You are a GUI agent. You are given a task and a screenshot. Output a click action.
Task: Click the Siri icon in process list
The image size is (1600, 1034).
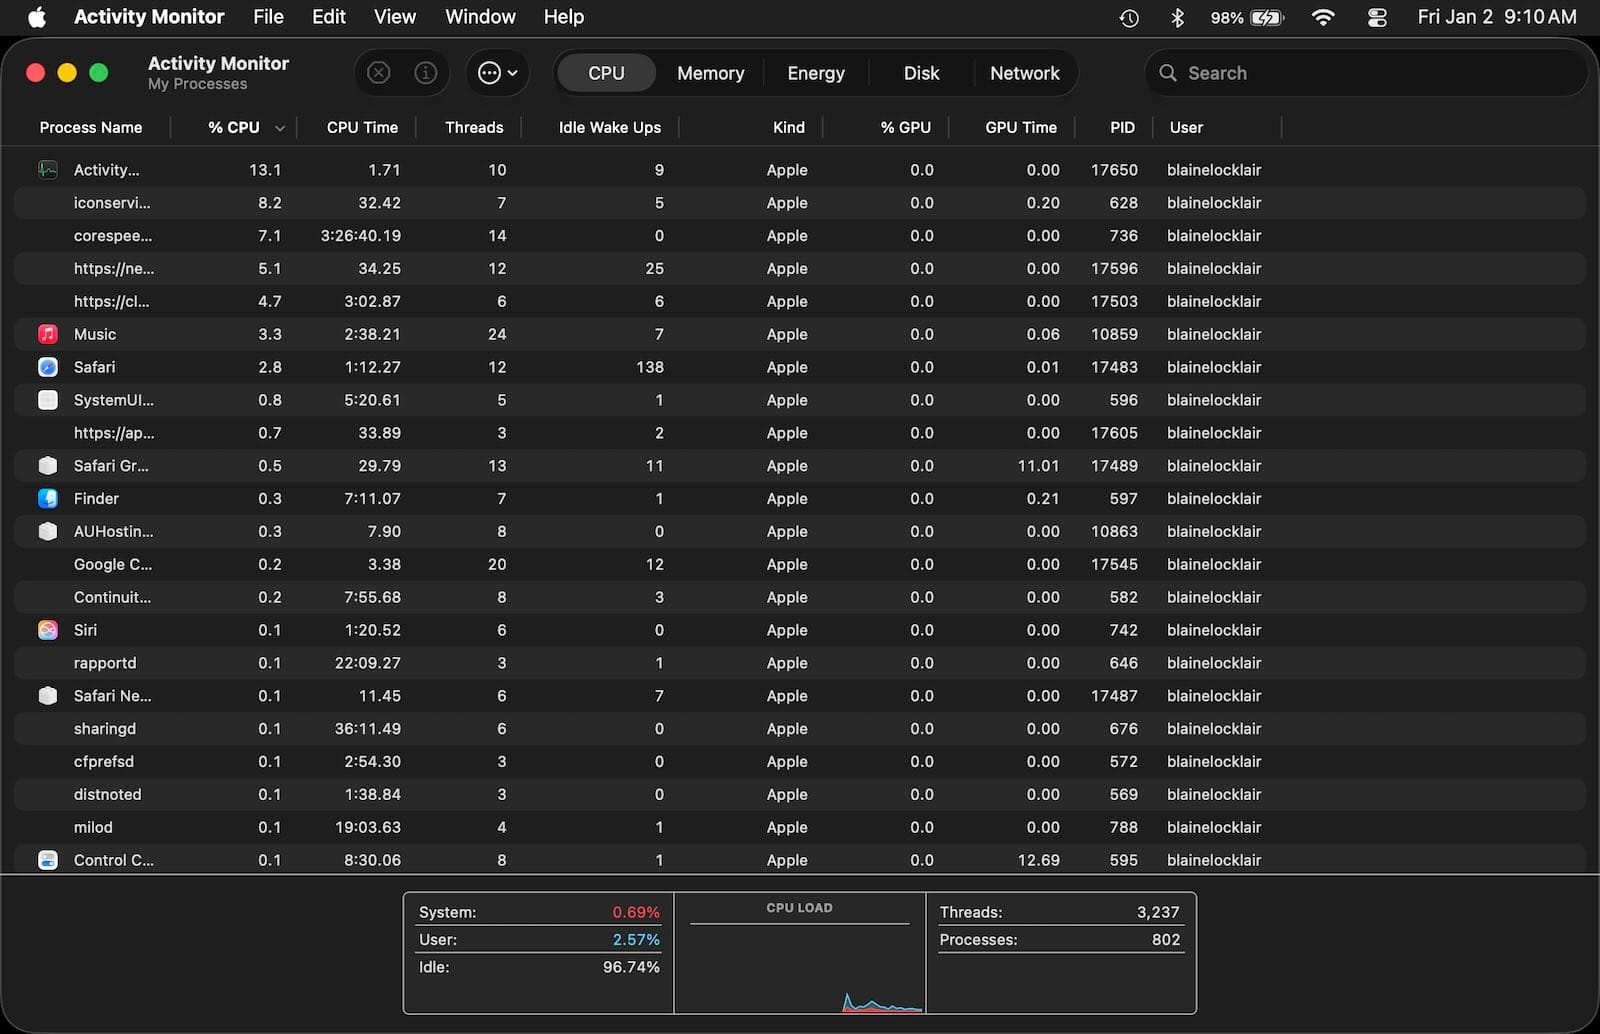pyautogui.click(x=47, y=630)
